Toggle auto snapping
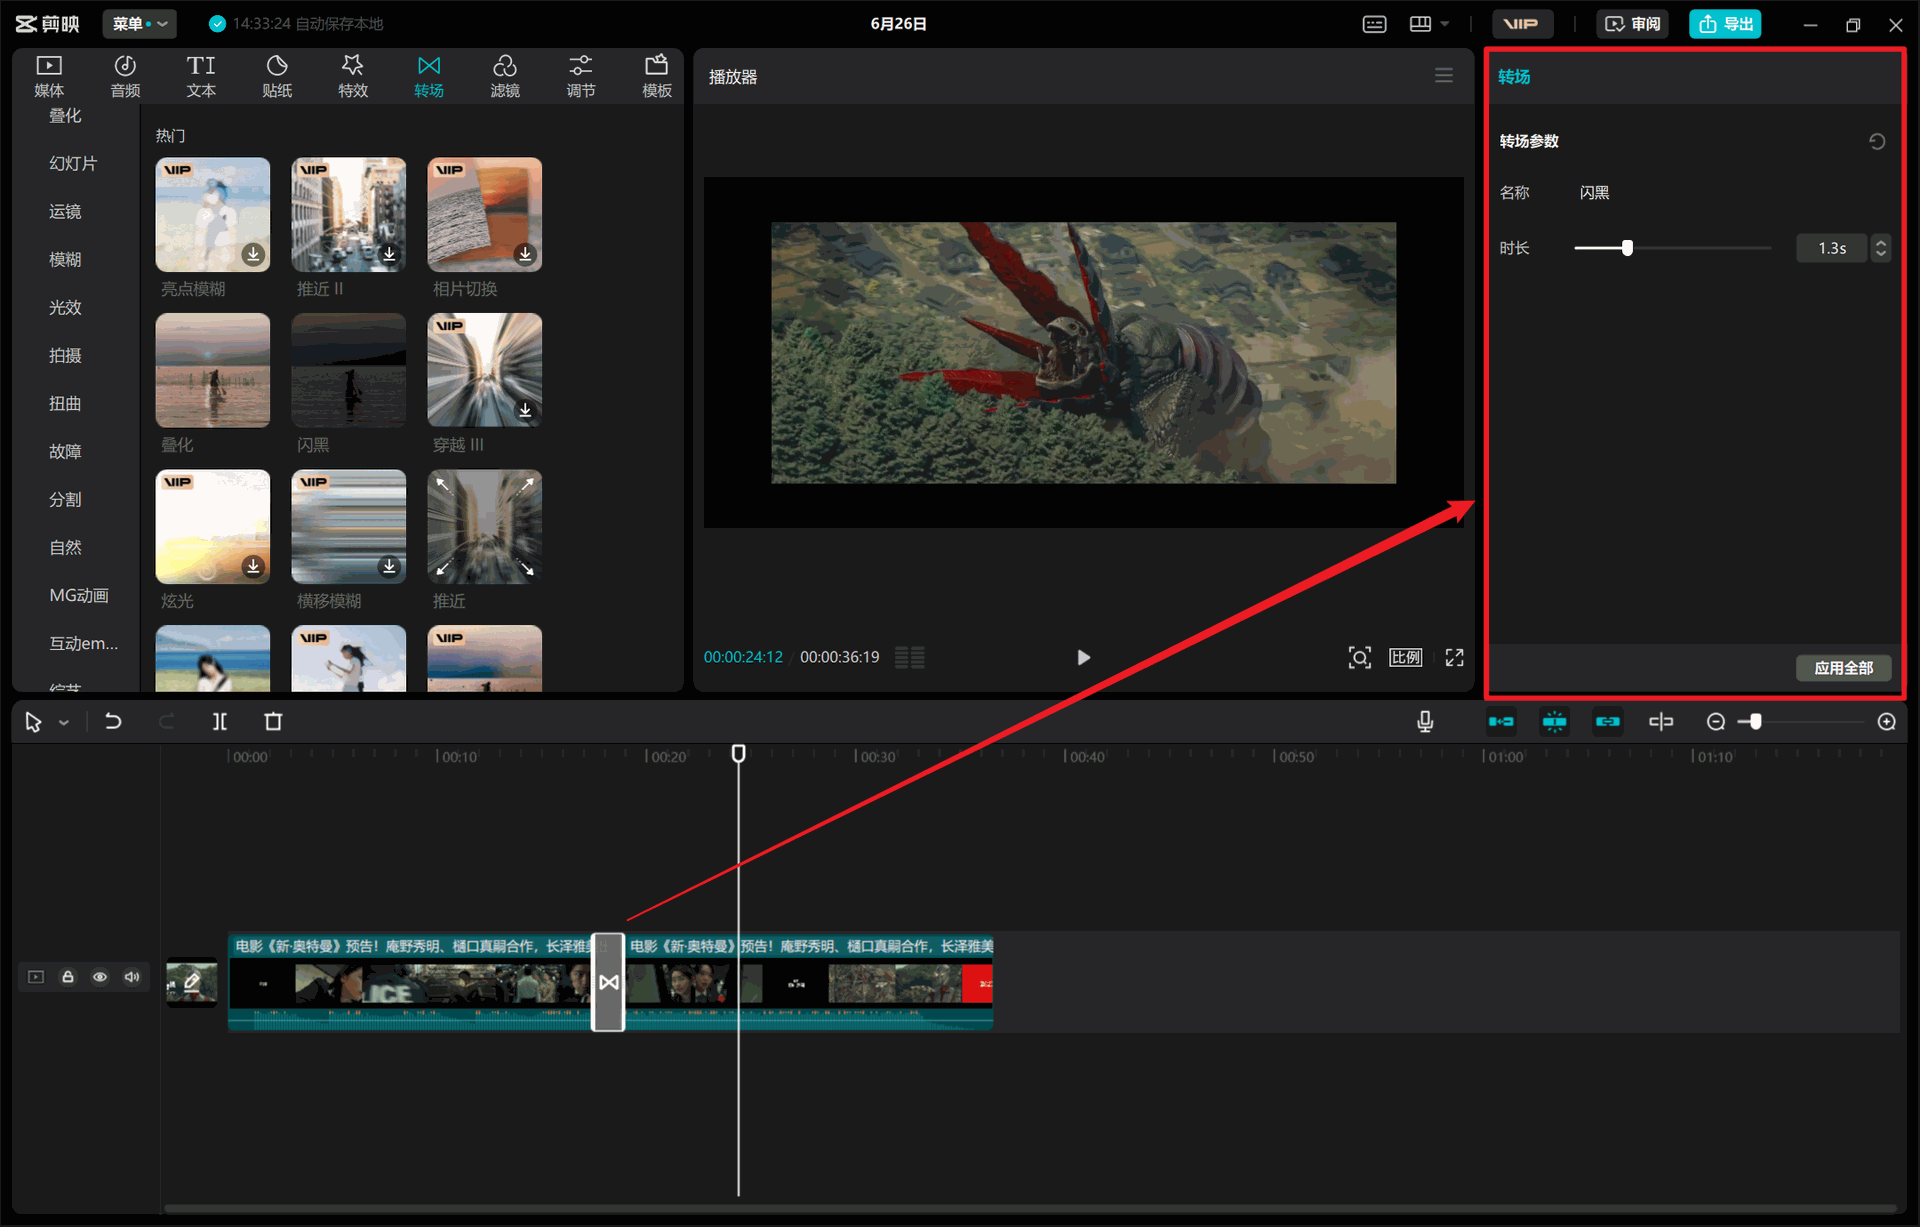Image resolution: width=1920 pixels, height=1227 pixels. tap(1554, 721)
